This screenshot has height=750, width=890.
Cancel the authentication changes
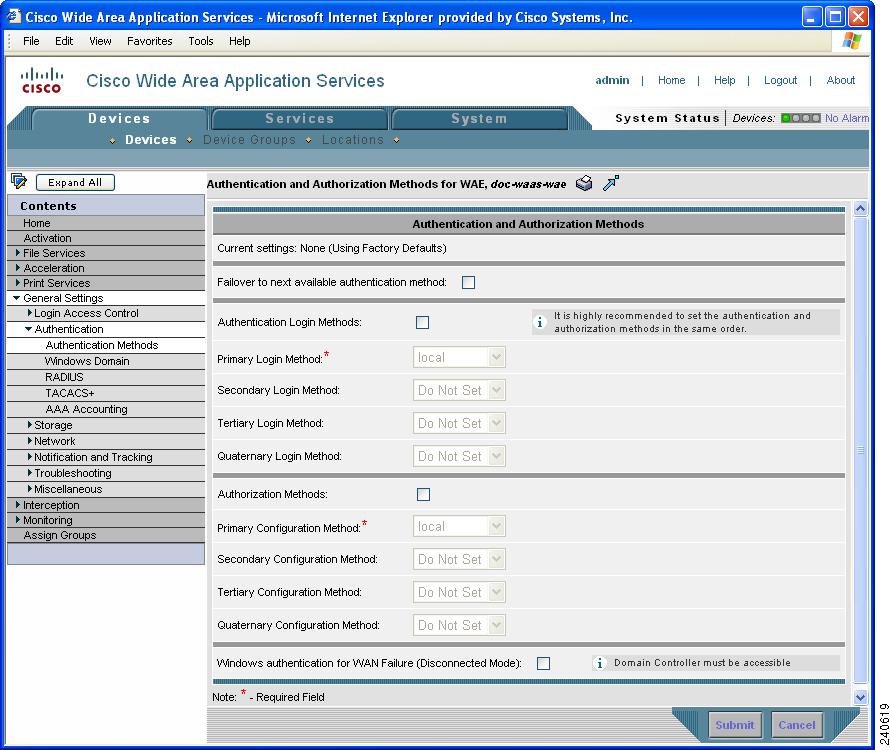[x=797, y=725]
